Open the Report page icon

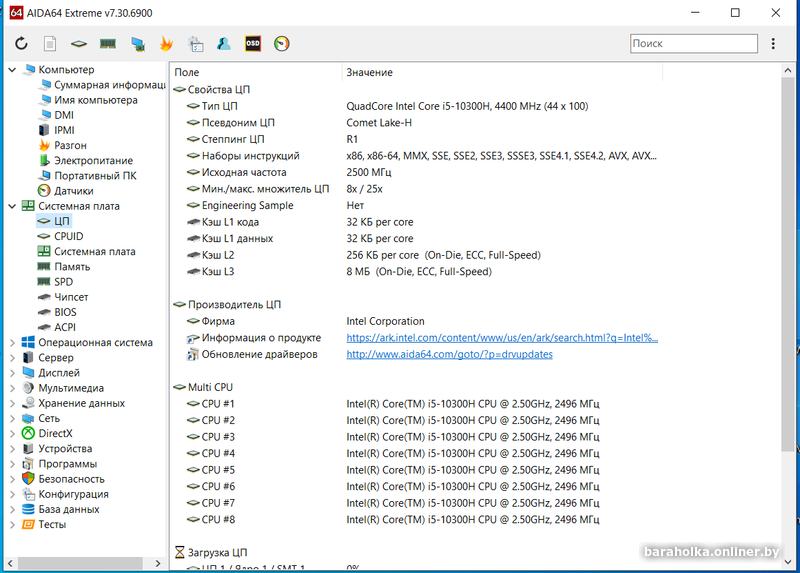[50, 43]
